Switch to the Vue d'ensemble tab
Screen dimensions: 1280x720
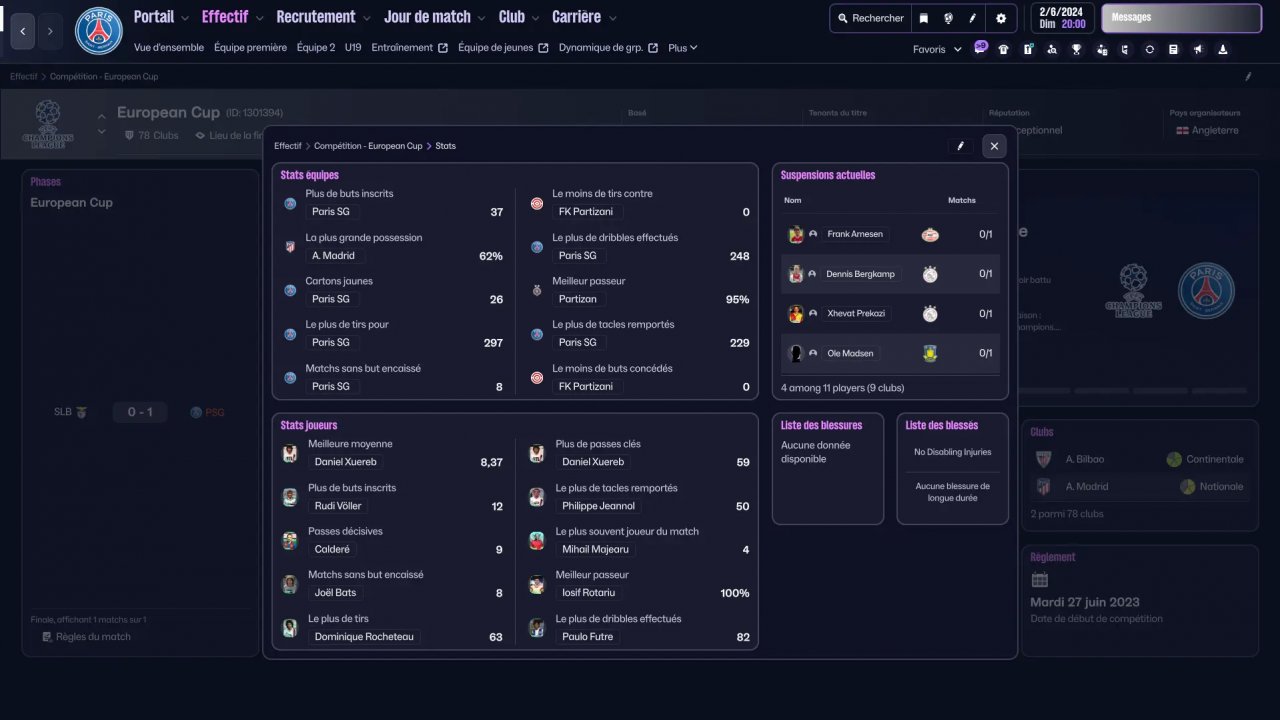coord(169,47)
